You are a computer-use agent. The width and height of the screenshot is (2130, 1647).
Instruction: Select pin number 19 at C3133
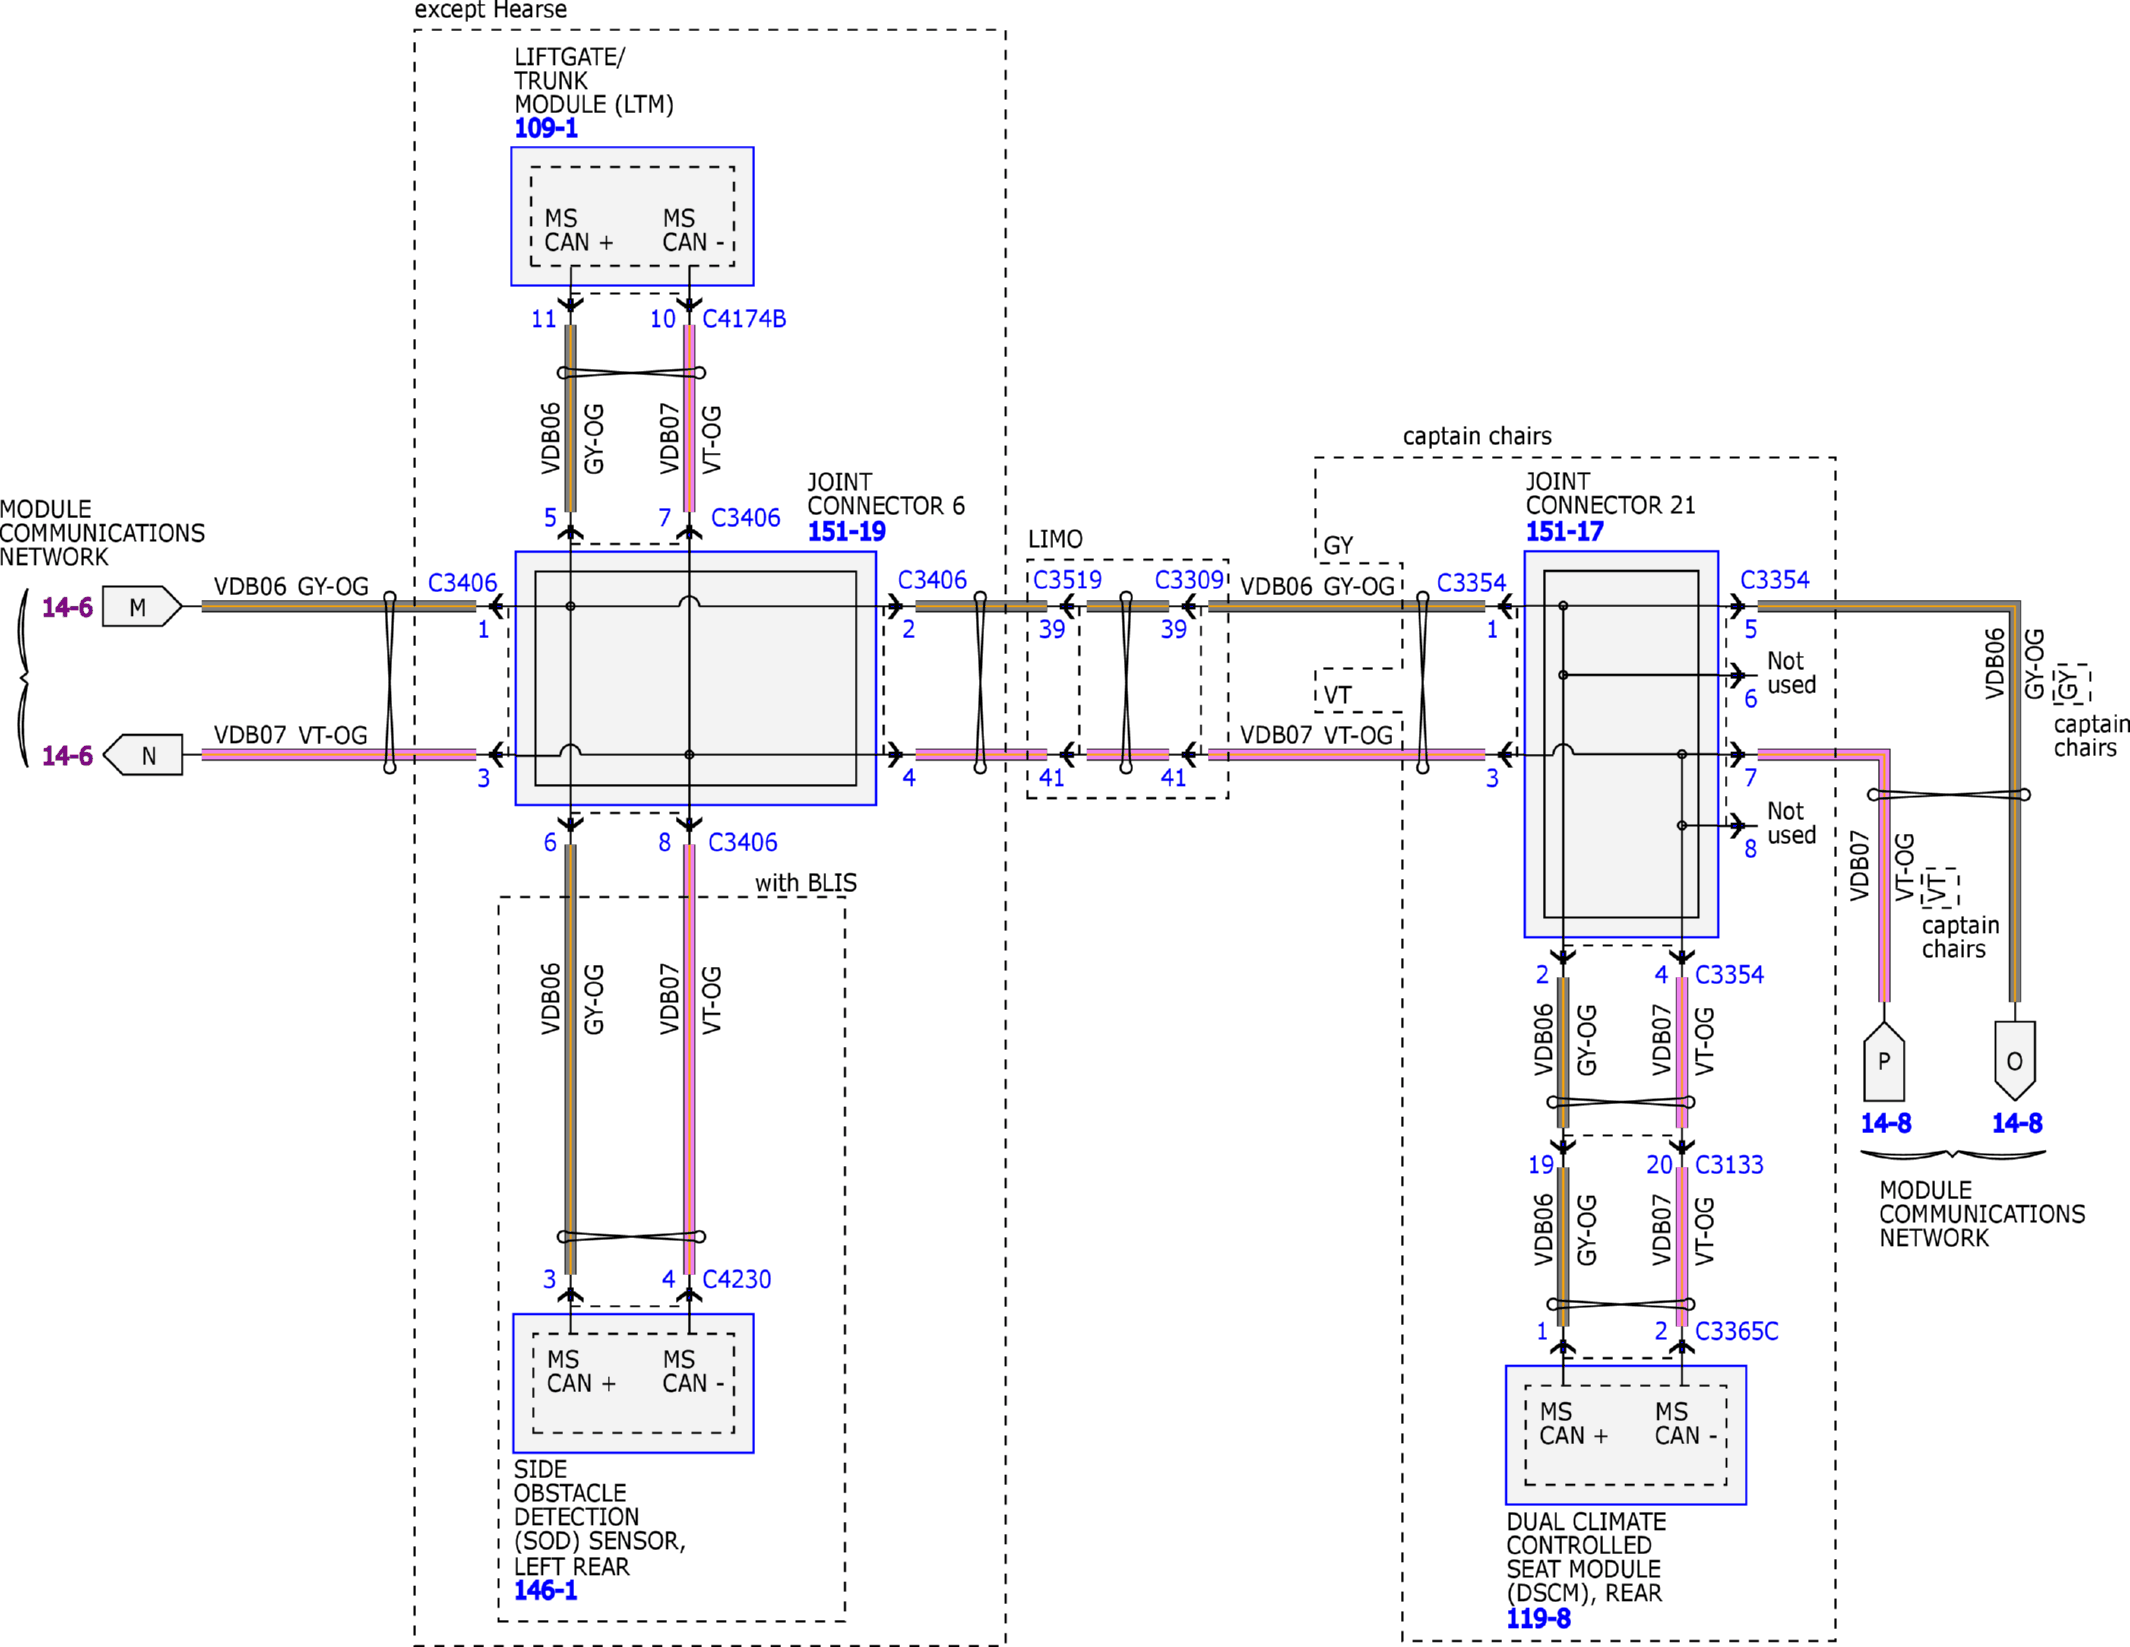point(1541,1165)
